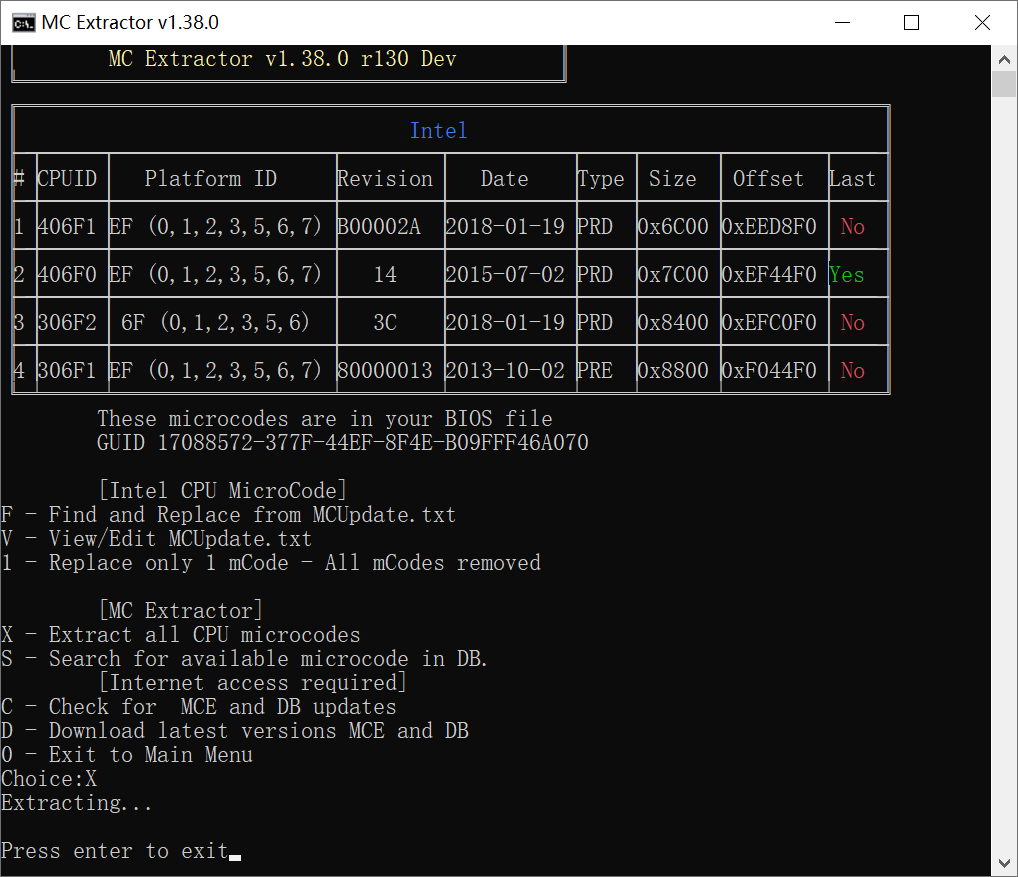Click offset 0xEFC0F0
Screen dimensions: 1018x877
(769, 323)
